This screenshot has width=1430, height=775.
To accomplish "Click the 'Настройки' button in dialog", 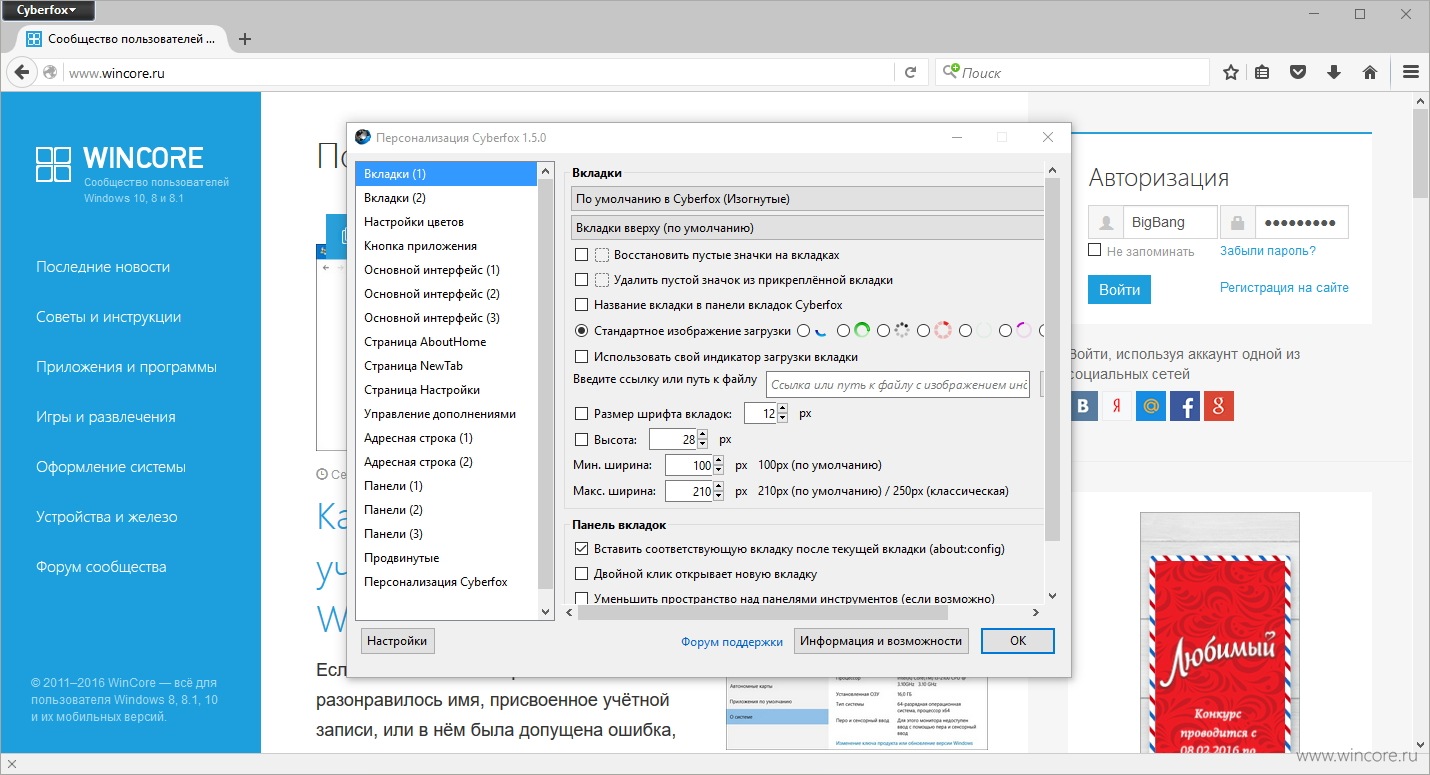I will [x=397, y=641].
